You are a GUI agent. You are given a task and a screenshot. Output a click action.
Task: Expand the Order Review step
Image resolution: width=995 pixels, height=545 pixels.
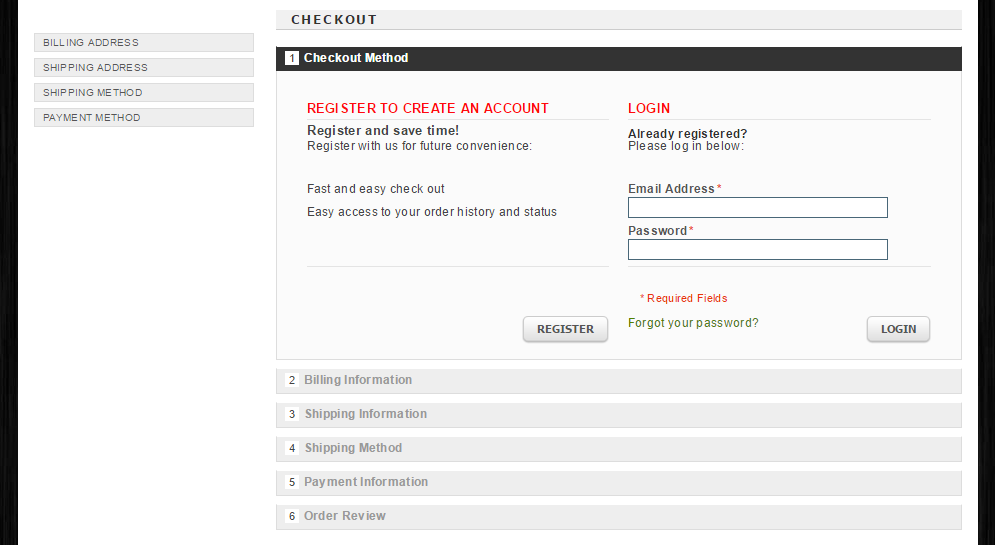pos(345,516)
